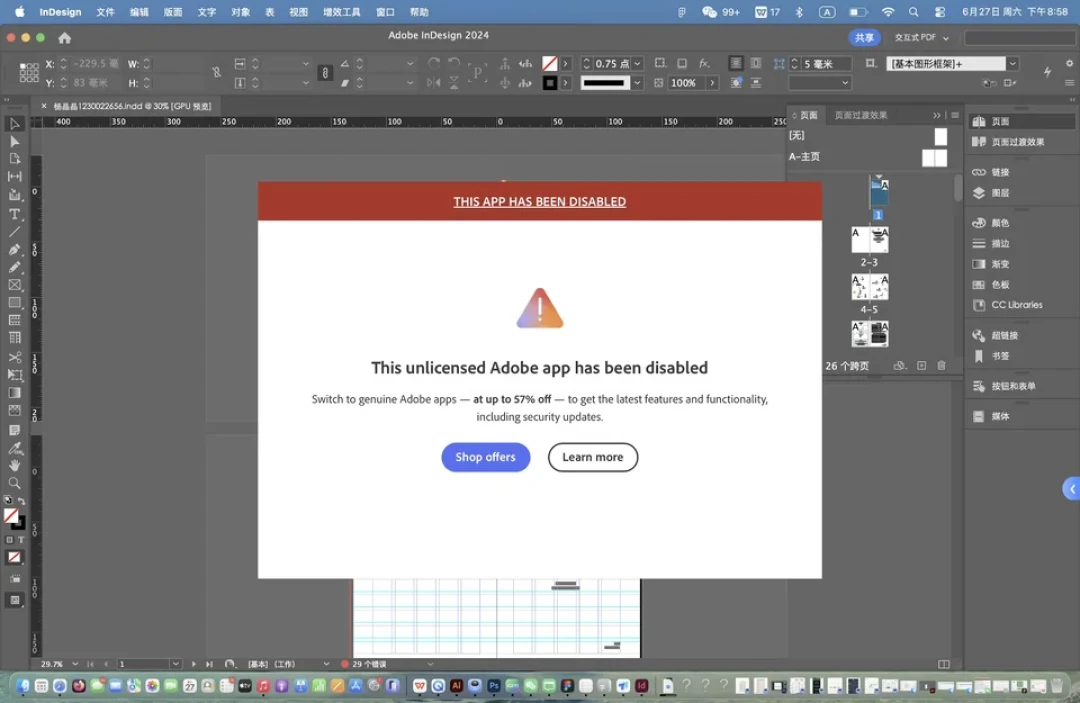Select the Free Transform tool
The height and width of the screenshot is (703, 1080).
[x=14, y=375]
